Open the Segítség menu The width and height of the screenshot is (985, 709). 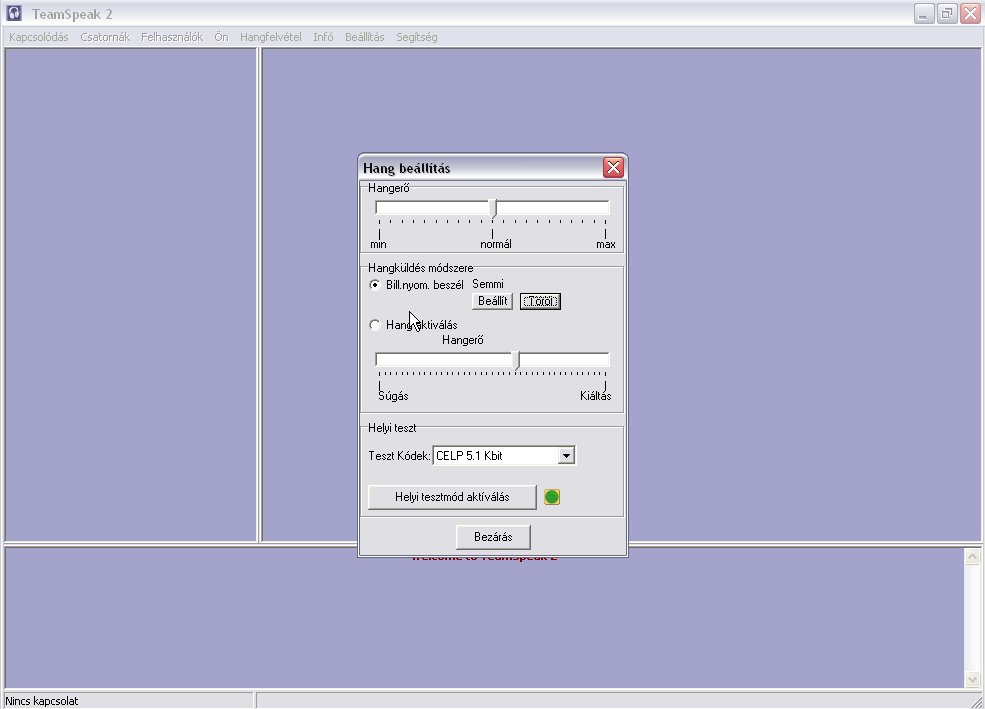click(x=416, y=37)
